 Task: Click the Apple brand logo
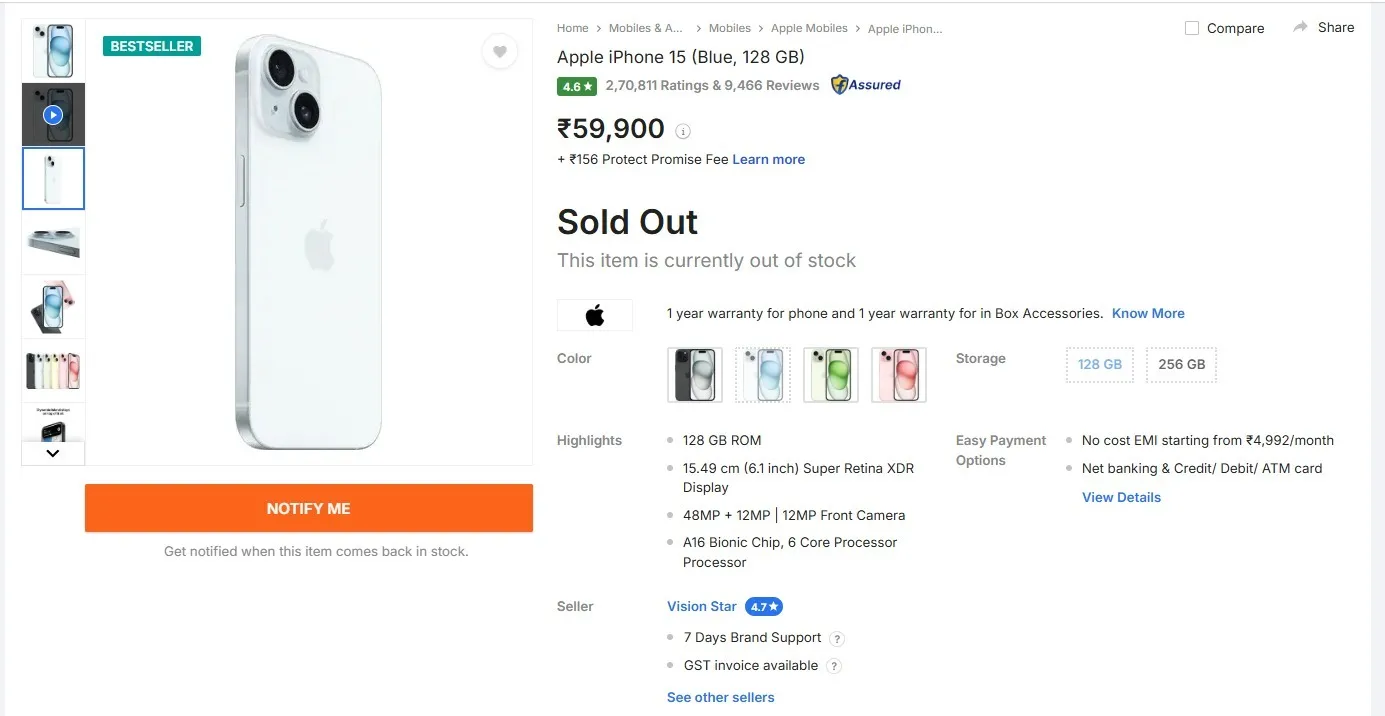pos(595,316)
